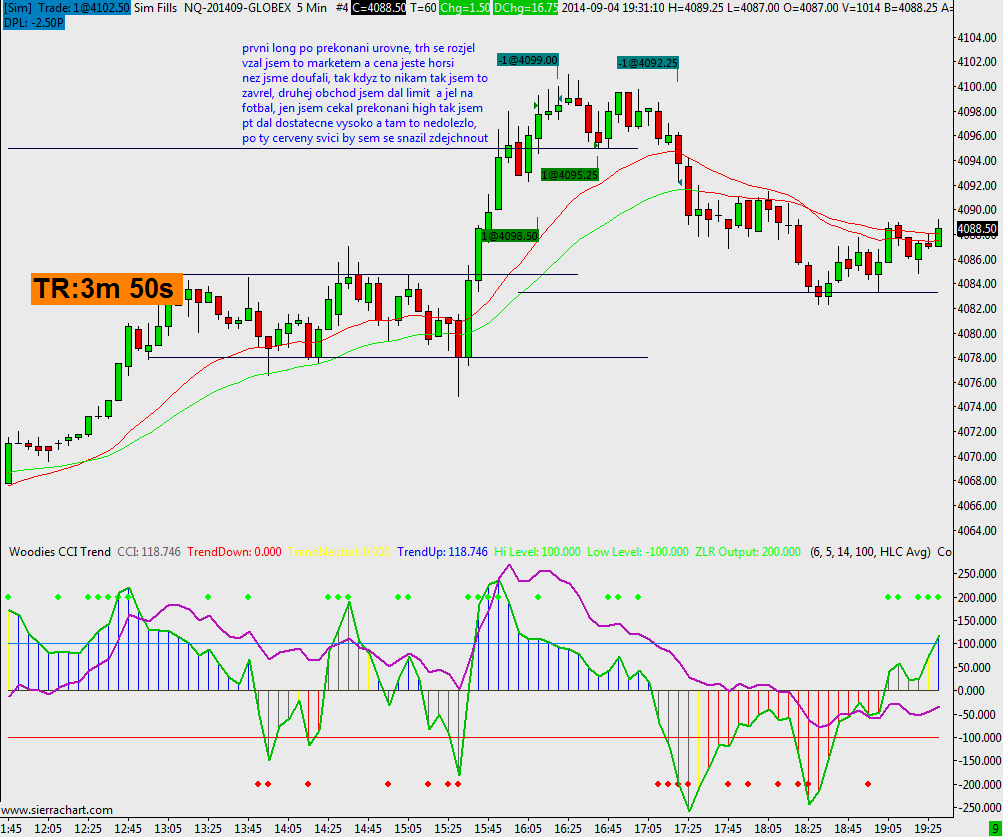Click the '4104.00' price scale label
This screenshot has height=837, width=1003.
click(x=977, y=38)
